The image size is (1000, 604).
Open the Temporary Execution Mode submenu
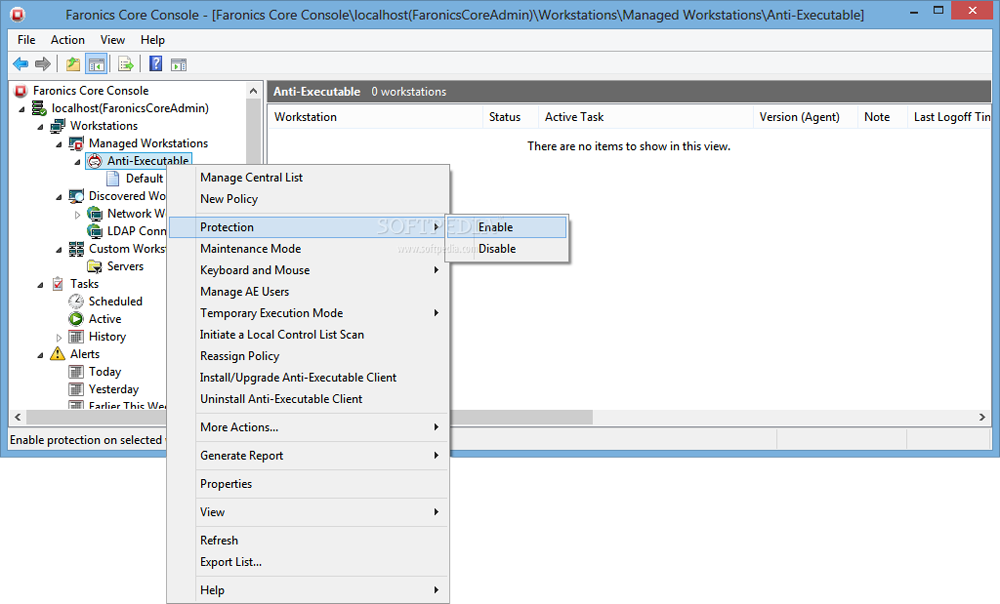[x=309, y=313]
